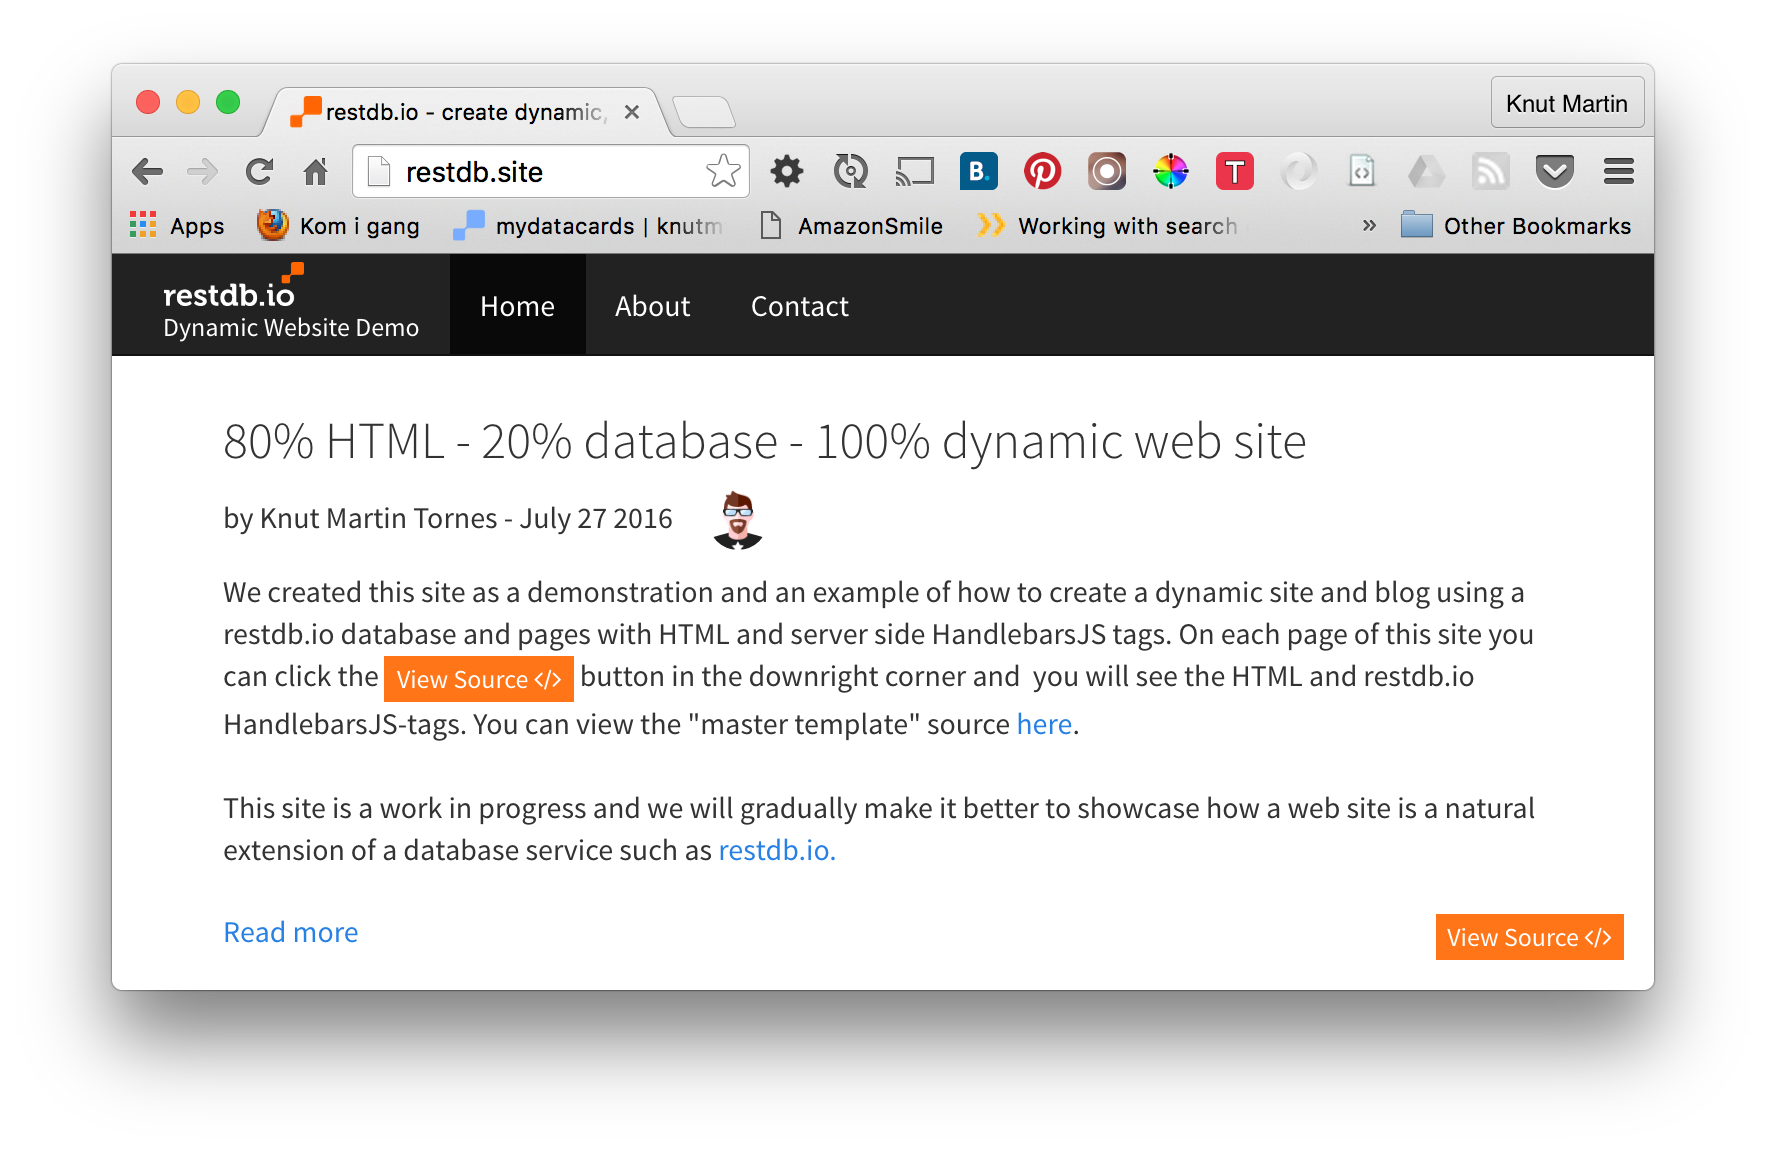This screenshot has height=1150, width=1766.
Task: Click the brown camera-lens extension icon
Action: (1107, 172)
